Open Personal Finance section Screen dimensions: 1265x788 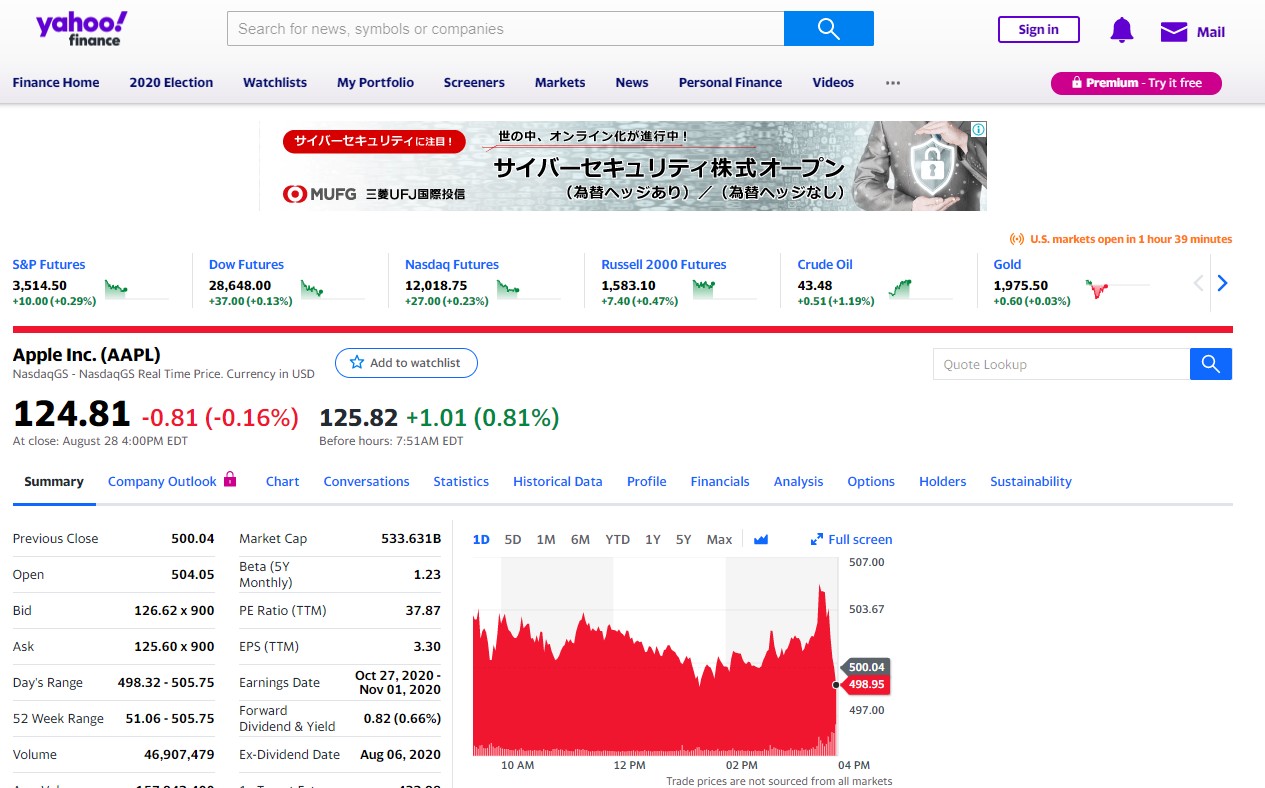pyautogui.click(x=730, y=83)
